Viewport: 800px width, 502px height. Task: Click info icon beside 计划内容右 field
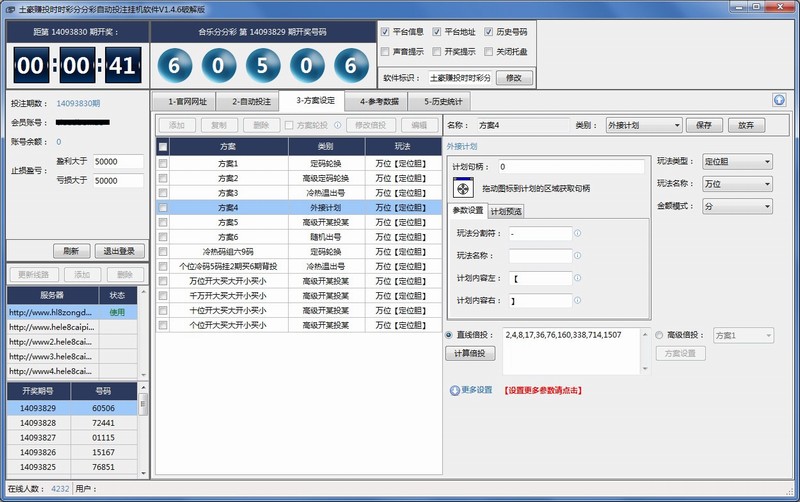(x=578, y=300)
